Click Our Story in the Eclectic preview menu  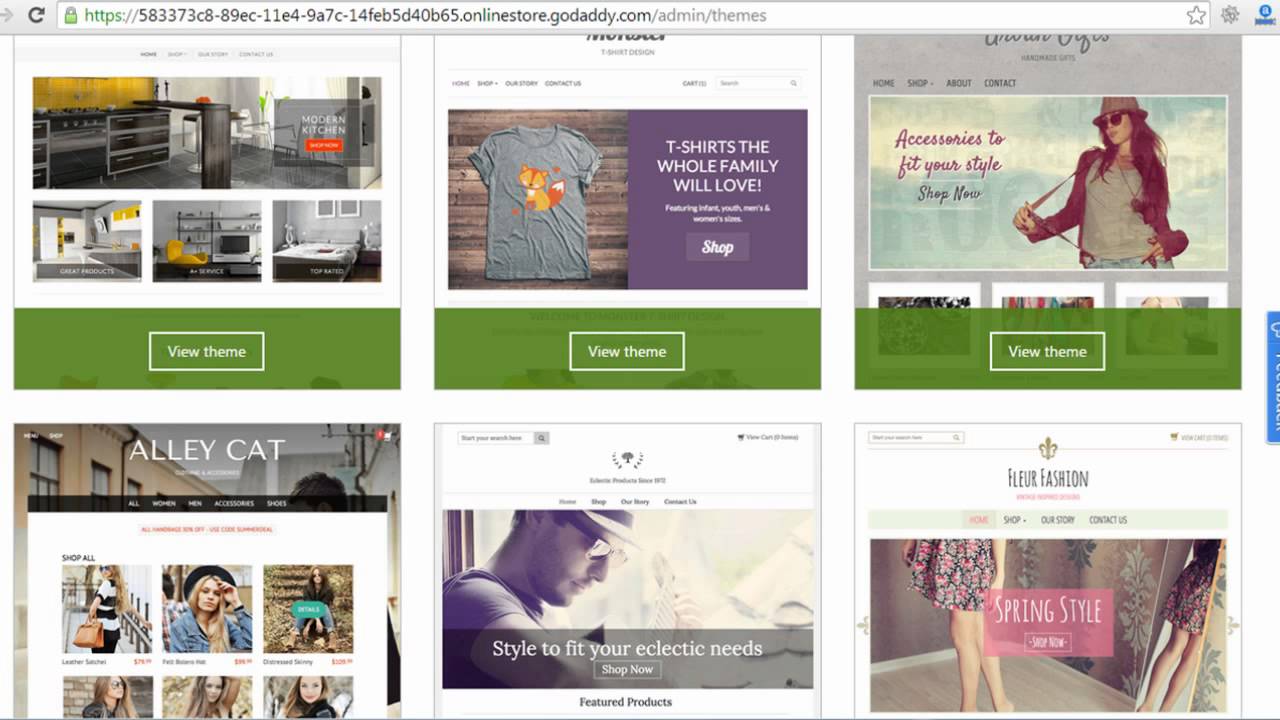coord(635,501)
